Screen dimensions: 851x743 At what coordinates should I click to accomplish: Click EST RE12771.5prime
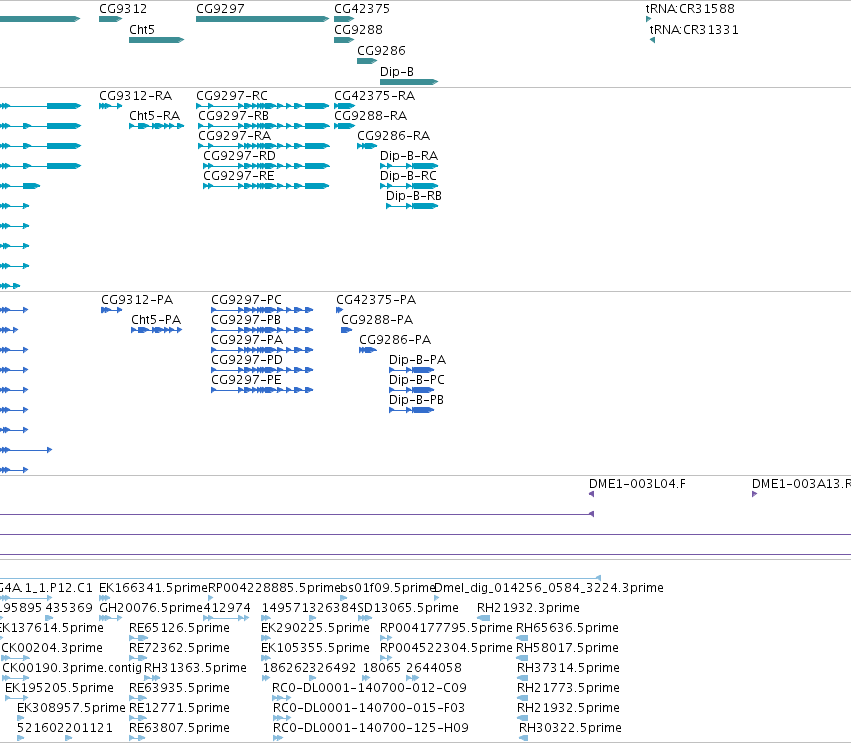coord(180,708)
